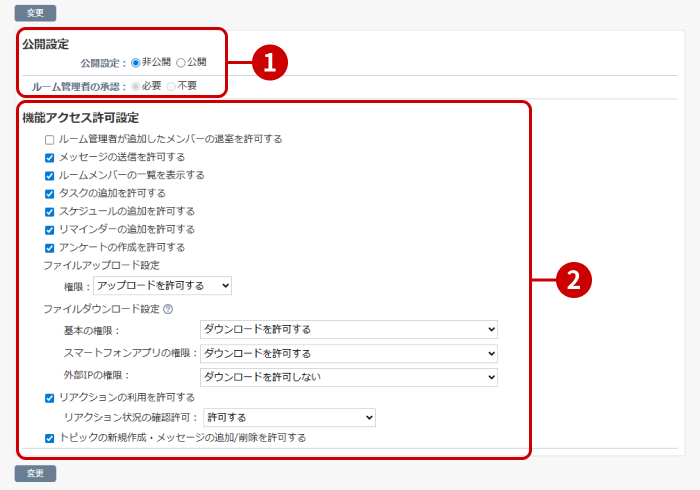Choose 不要 for room admin approval

(172, 86)
